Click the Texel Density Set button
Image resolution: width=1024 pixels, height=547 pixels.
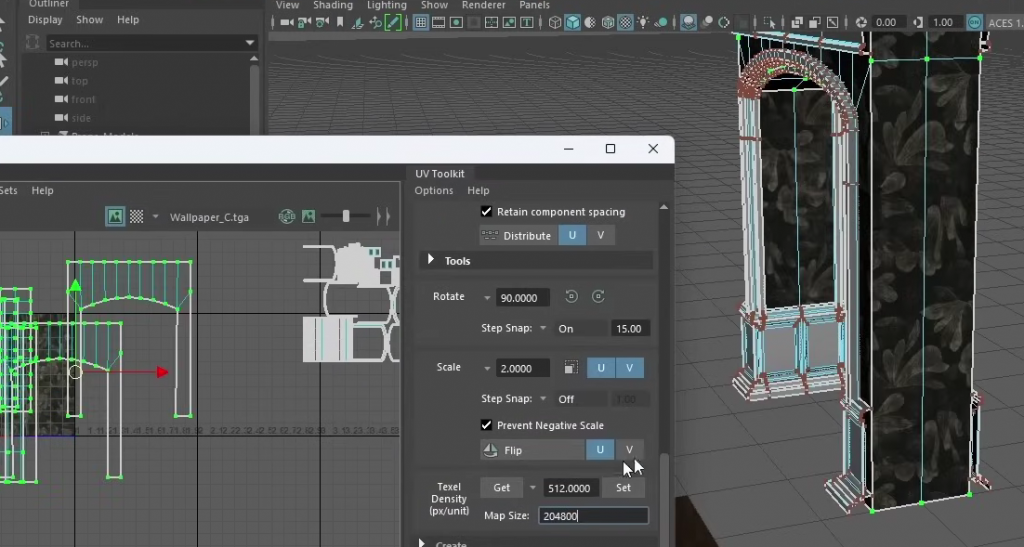coord(623,488)
